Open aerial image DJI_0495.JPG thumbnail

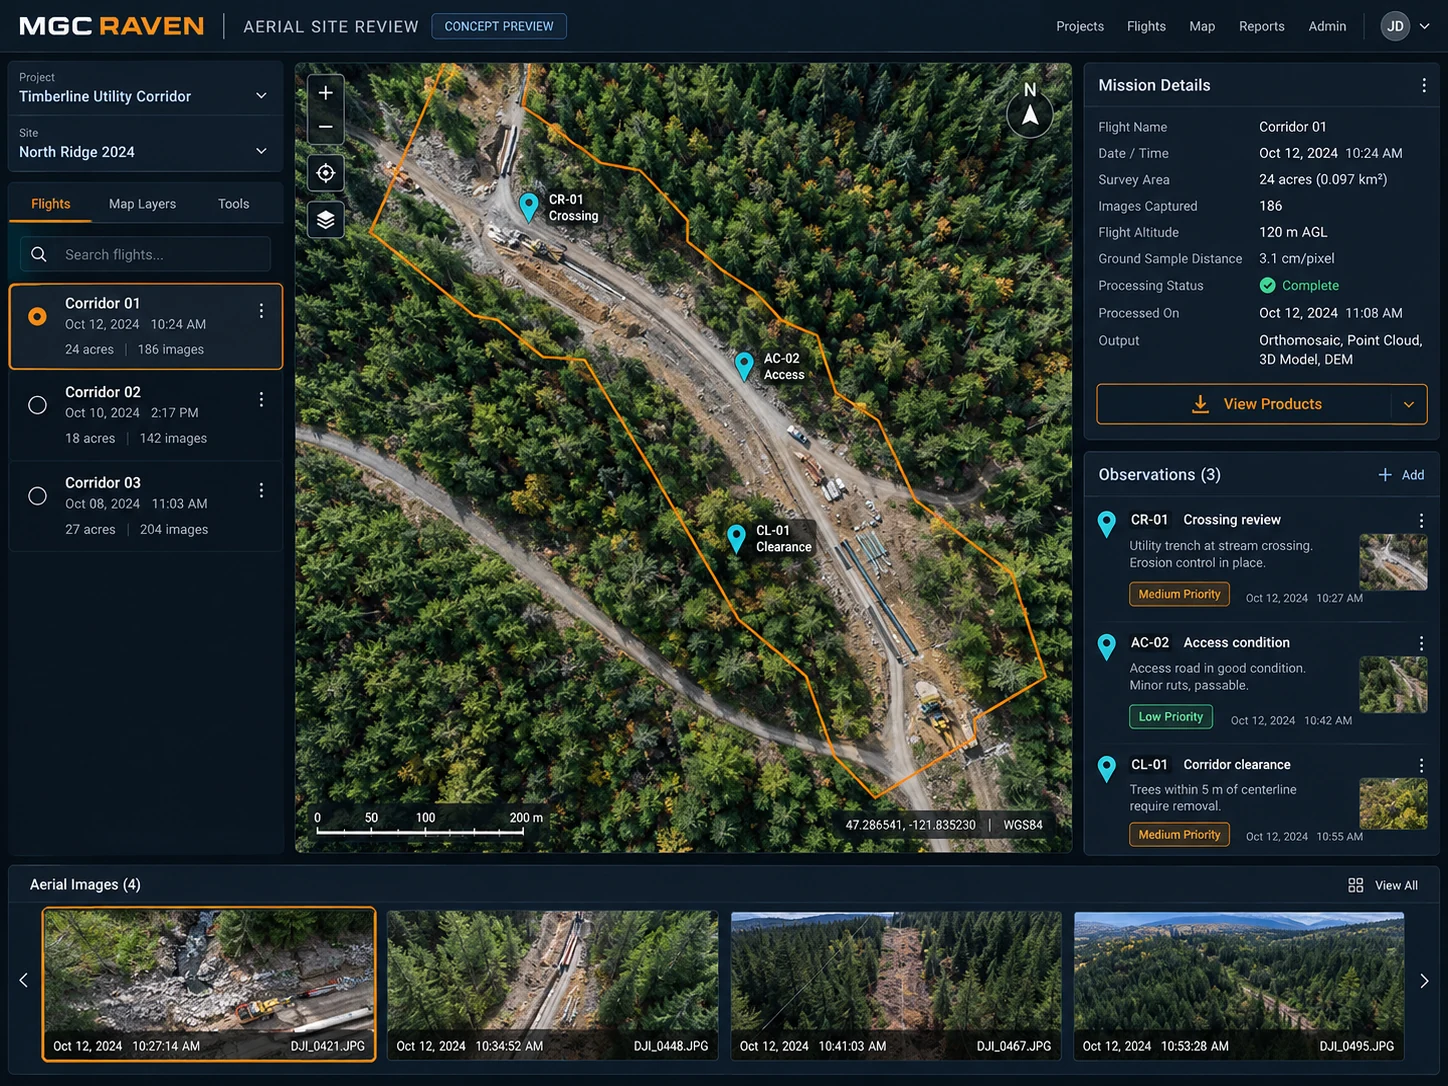(x=1239, y=985)
